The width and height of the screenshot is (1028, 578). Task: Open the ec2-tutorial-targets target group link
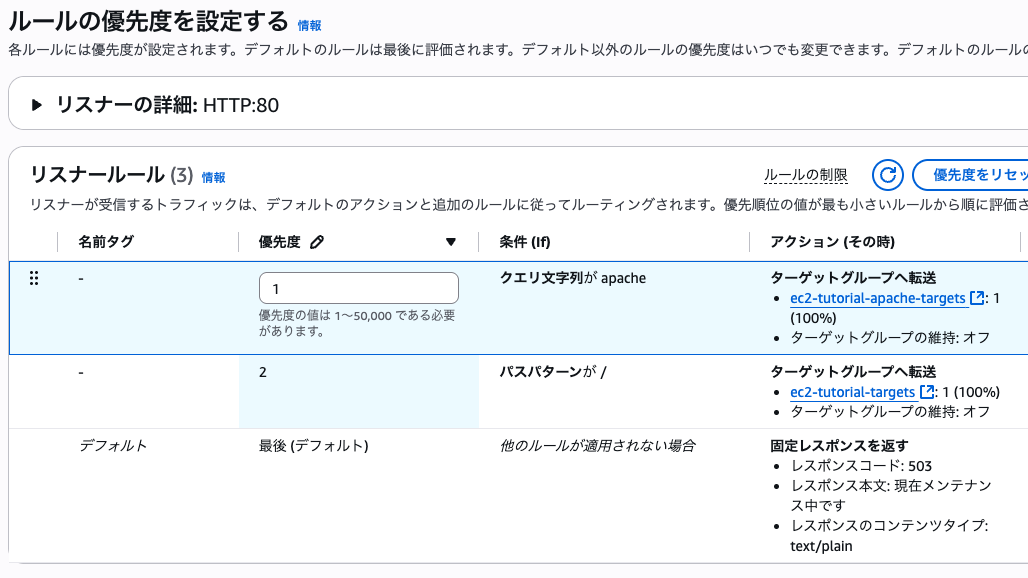click(x=852, y=392)
